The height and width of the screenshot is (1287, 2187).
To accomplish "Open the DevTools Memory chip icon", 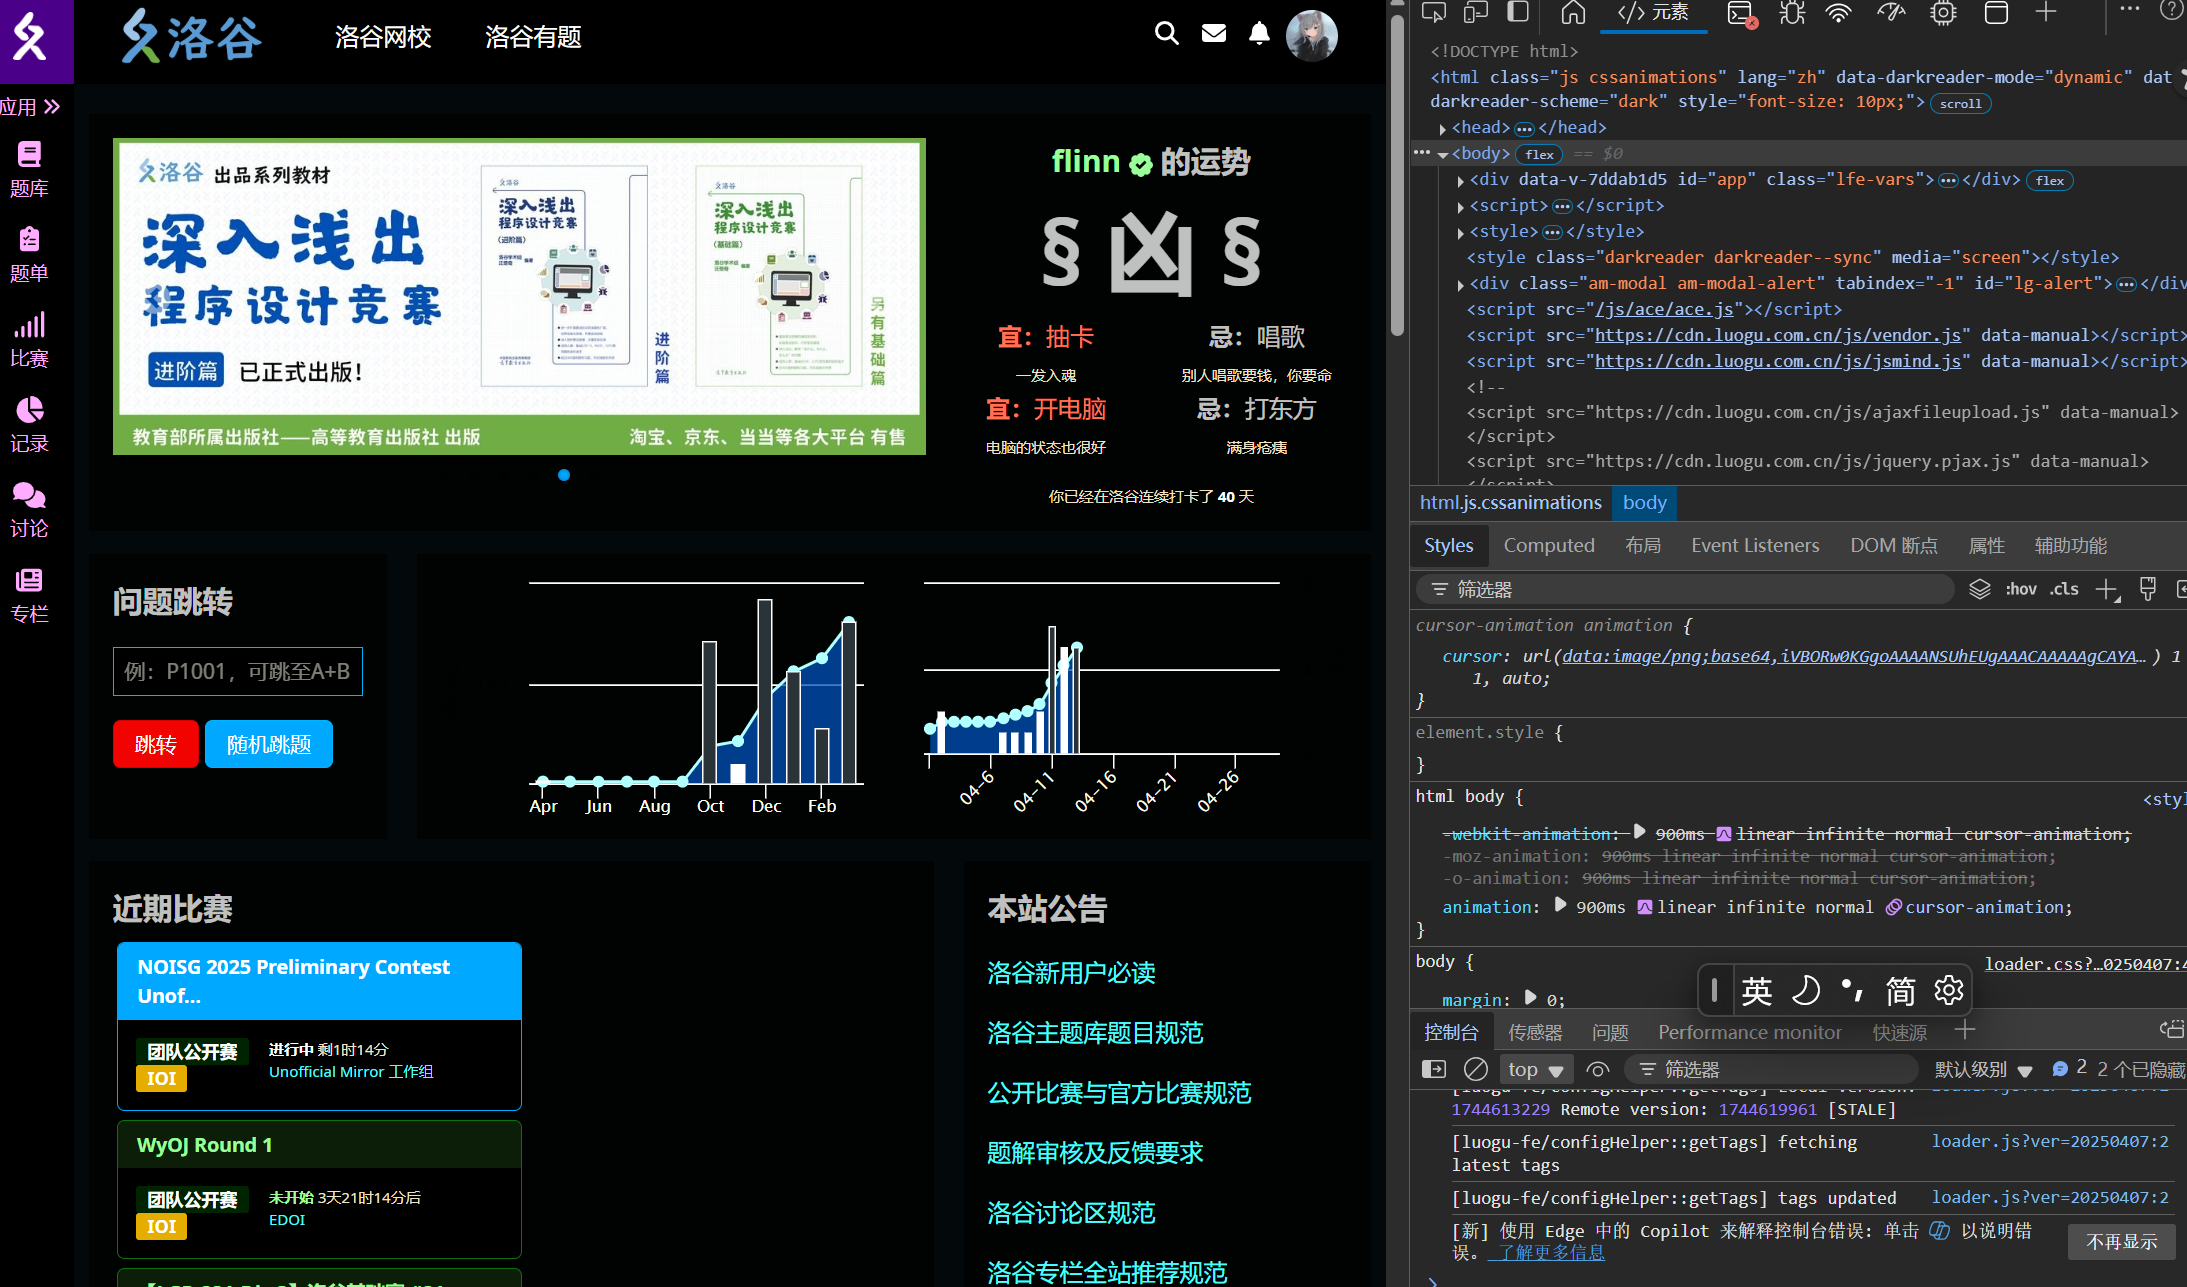I will tap(1943, 13).
